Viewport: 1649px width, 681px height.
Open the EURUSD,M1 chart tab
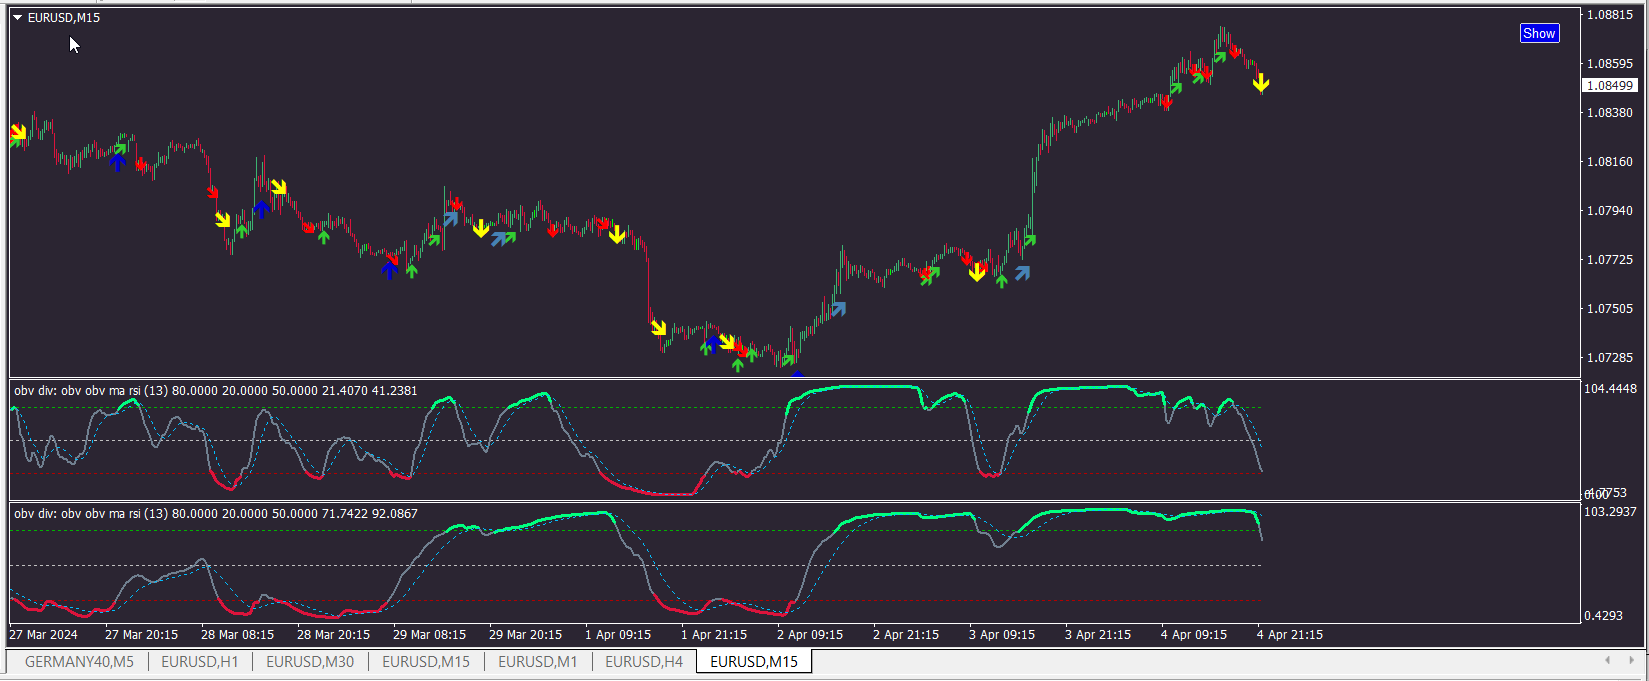pyautogui.click(x=538, y=662)
